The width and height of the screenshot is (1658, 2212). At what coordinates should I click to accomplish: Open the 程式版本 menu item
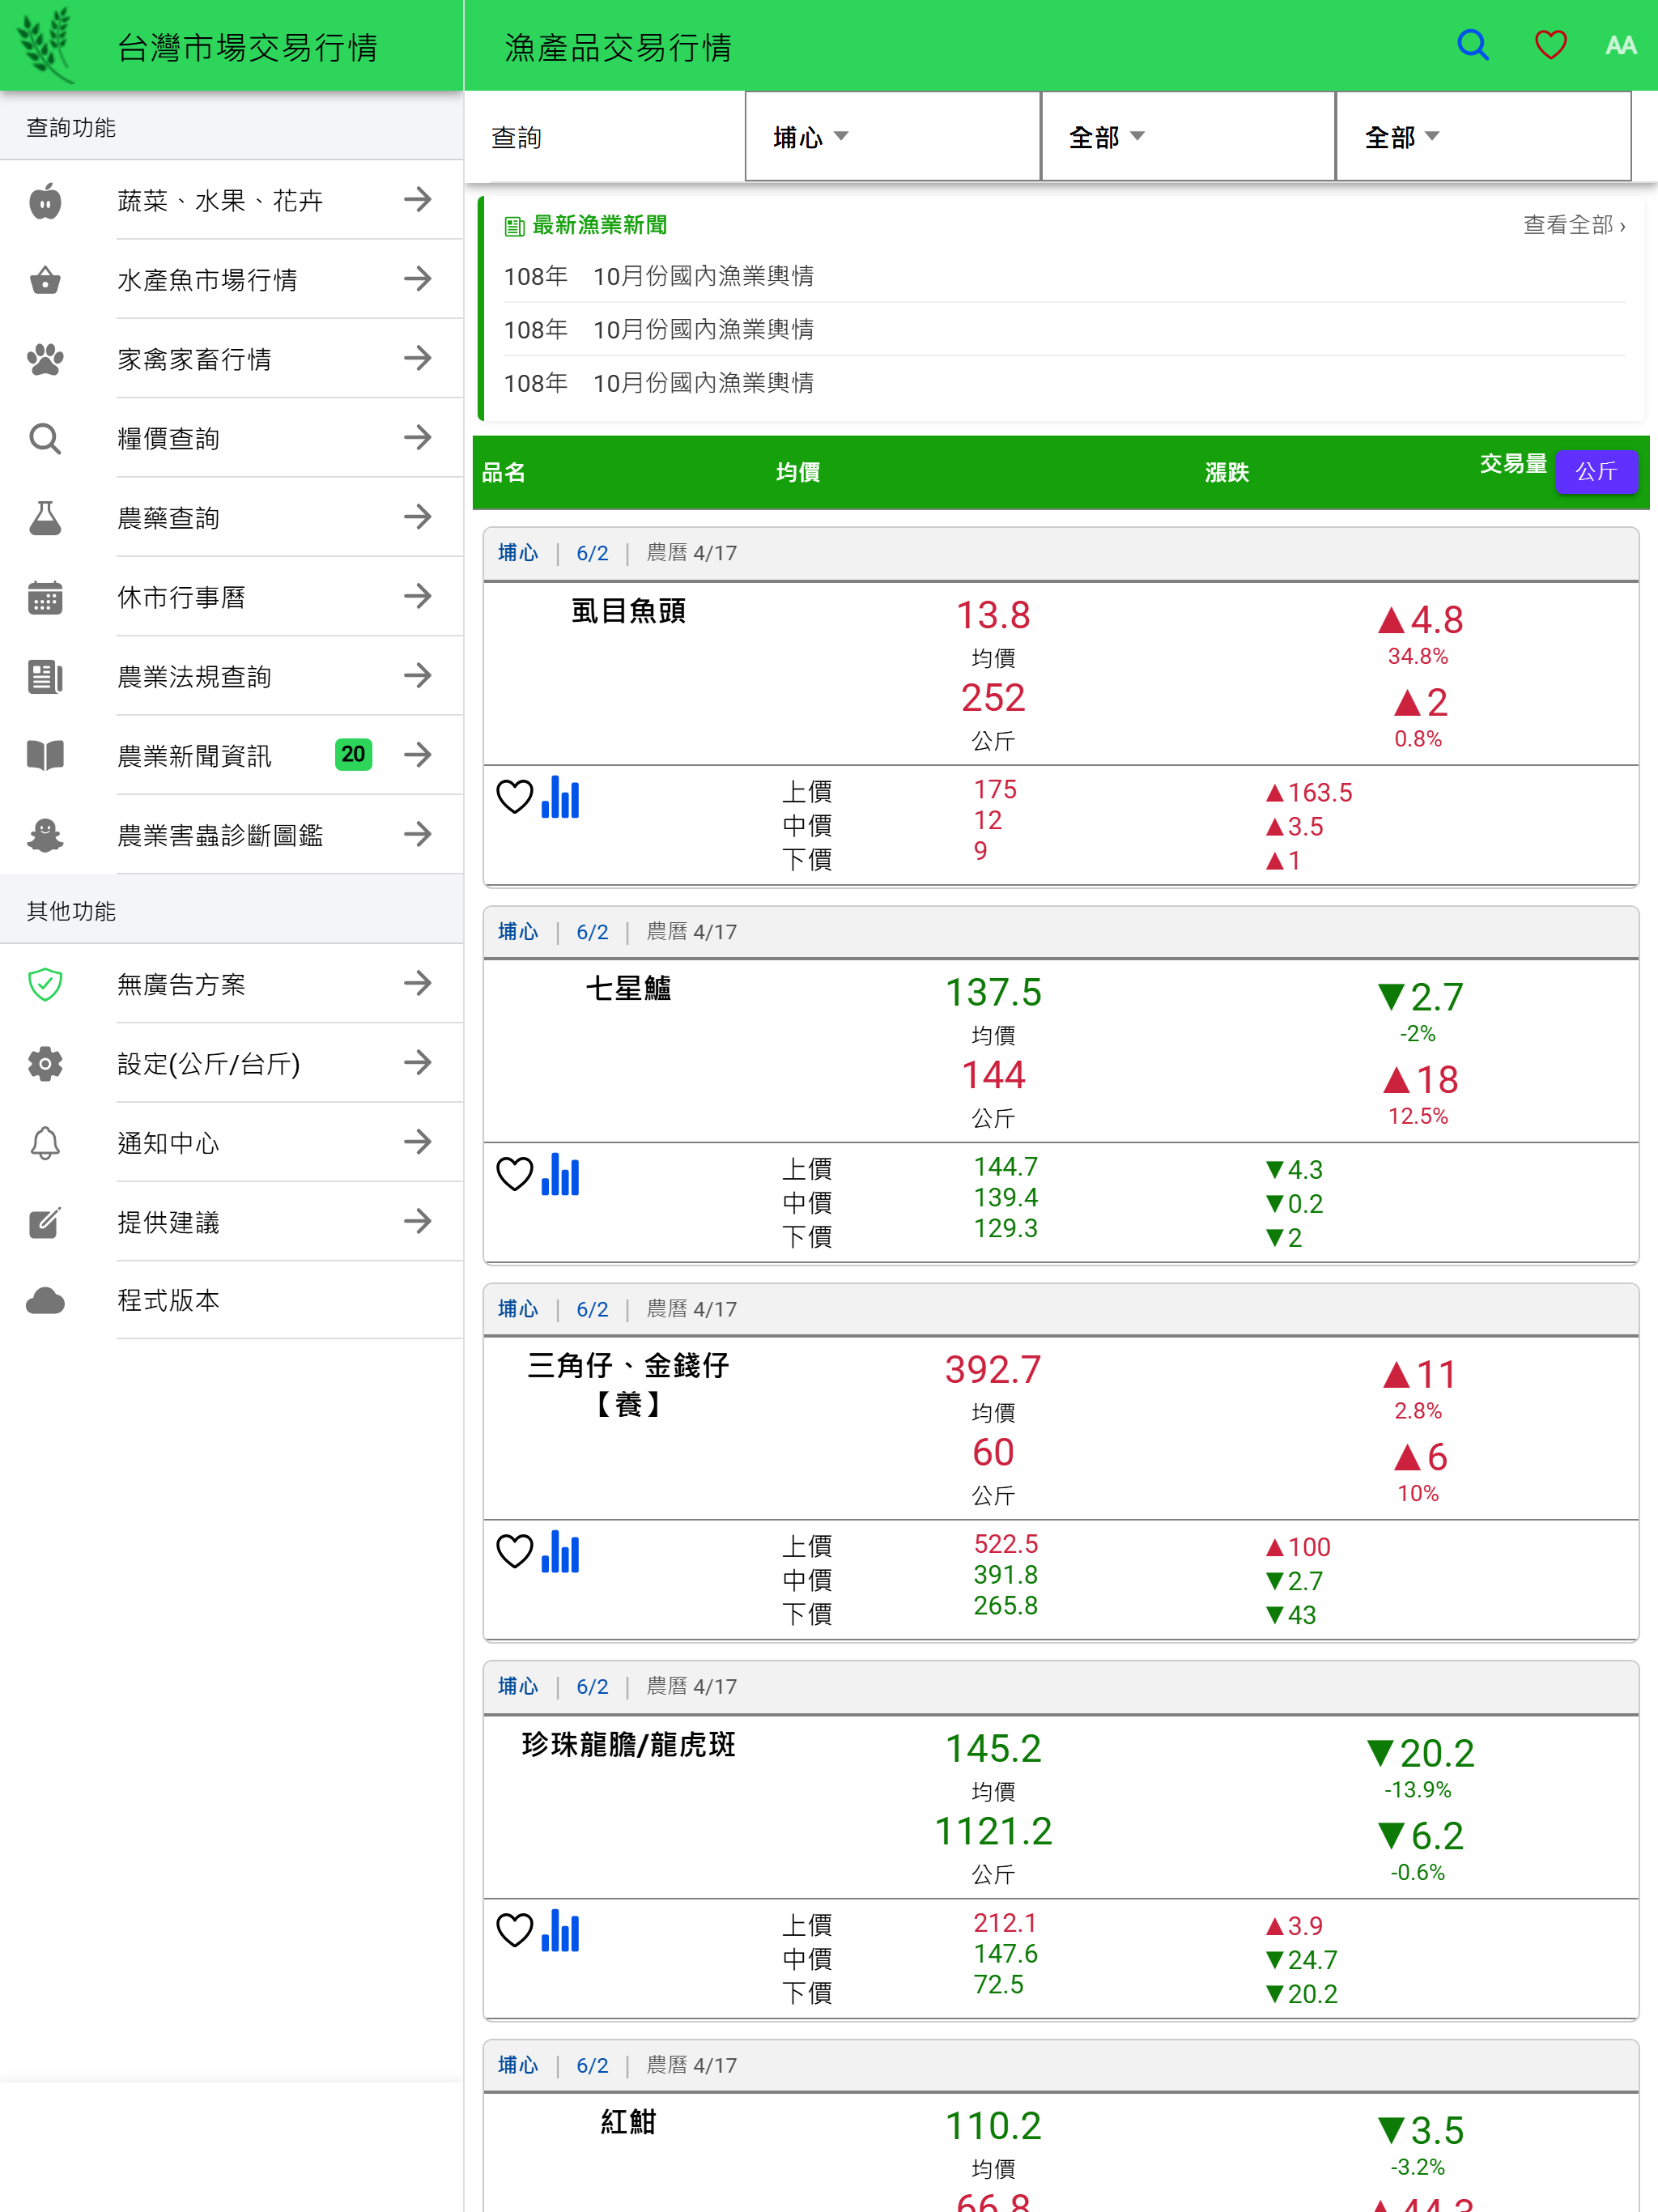232,1300
